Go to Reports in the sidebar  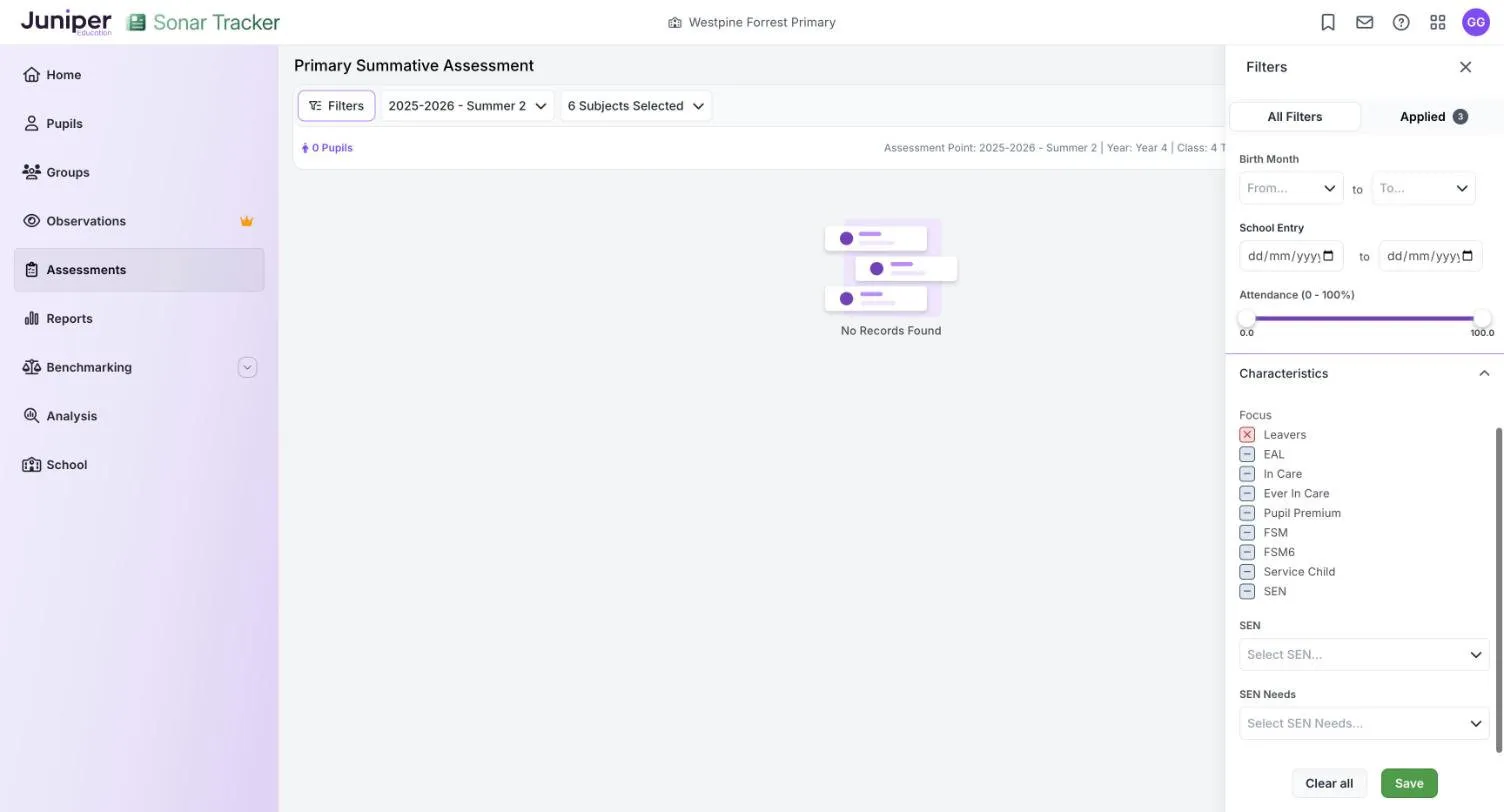(139, 319)
